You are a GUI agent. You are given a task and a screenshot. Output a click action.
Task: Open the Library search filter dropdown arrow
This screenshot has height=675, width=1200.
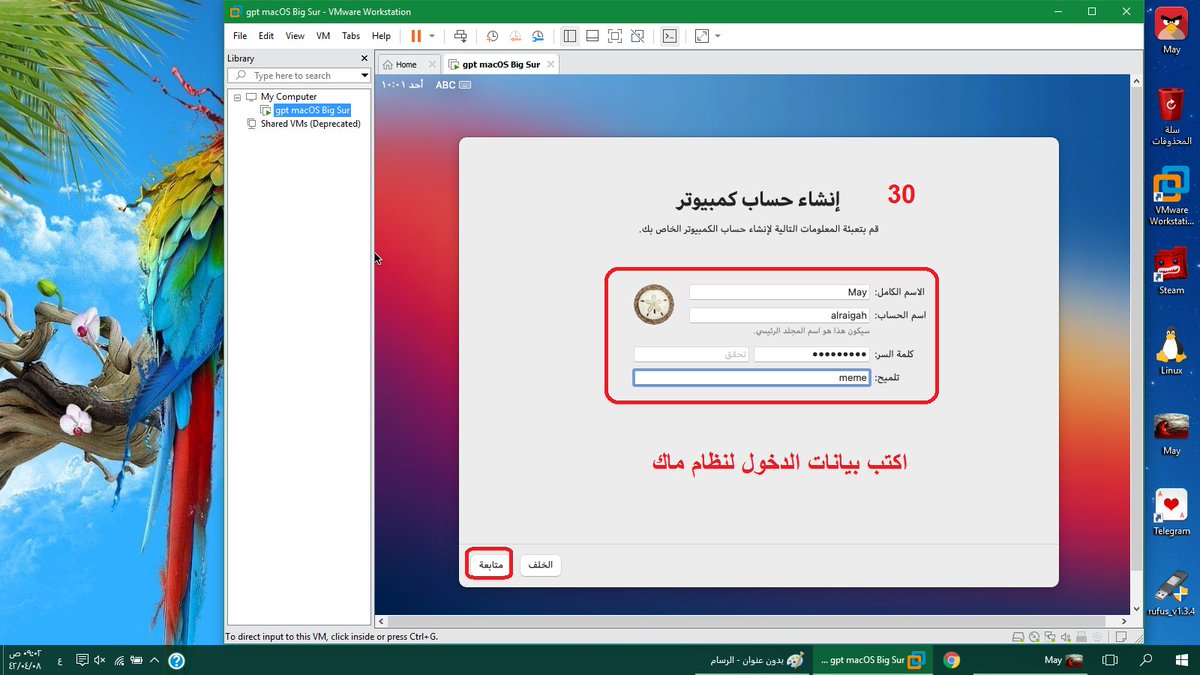coord(364,75)
